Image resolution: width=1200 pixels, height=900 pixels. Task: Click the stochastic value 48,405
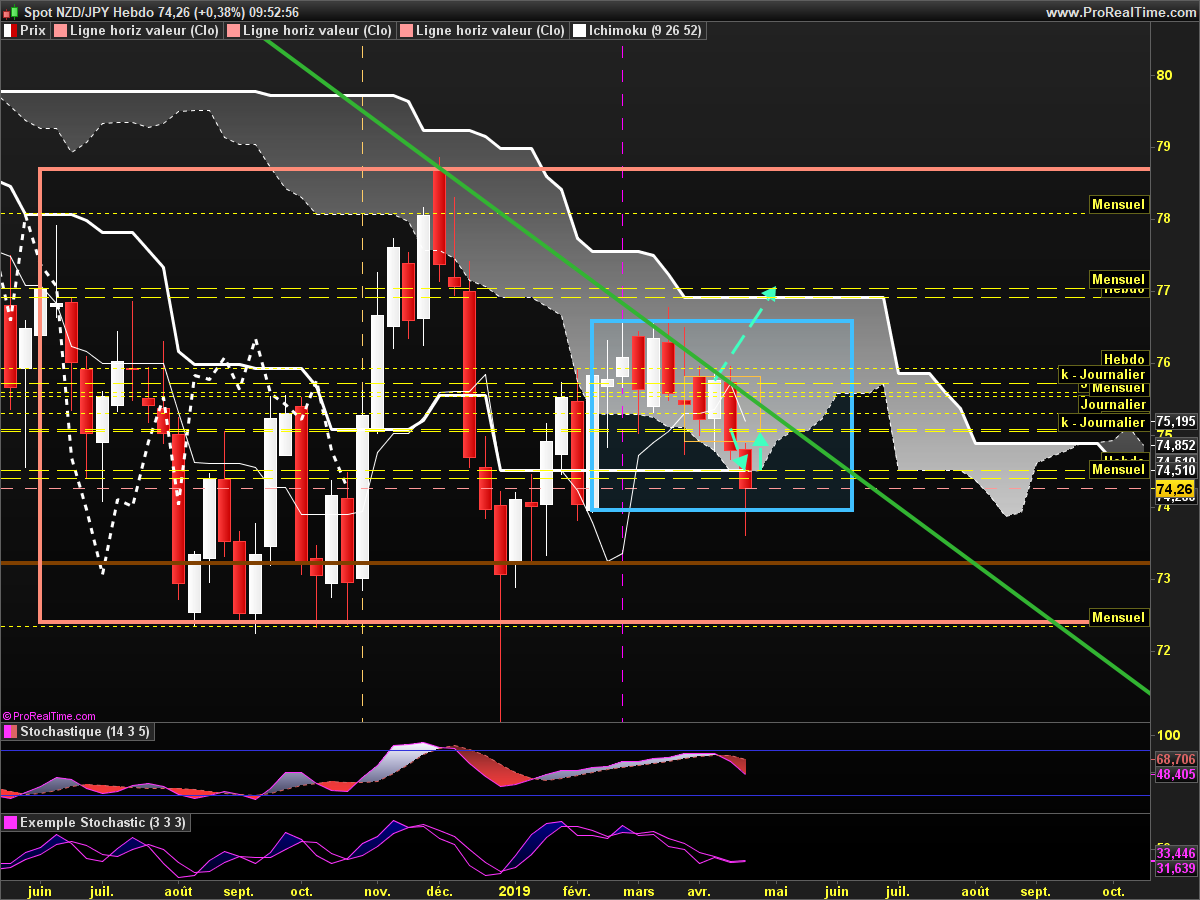1175,774
